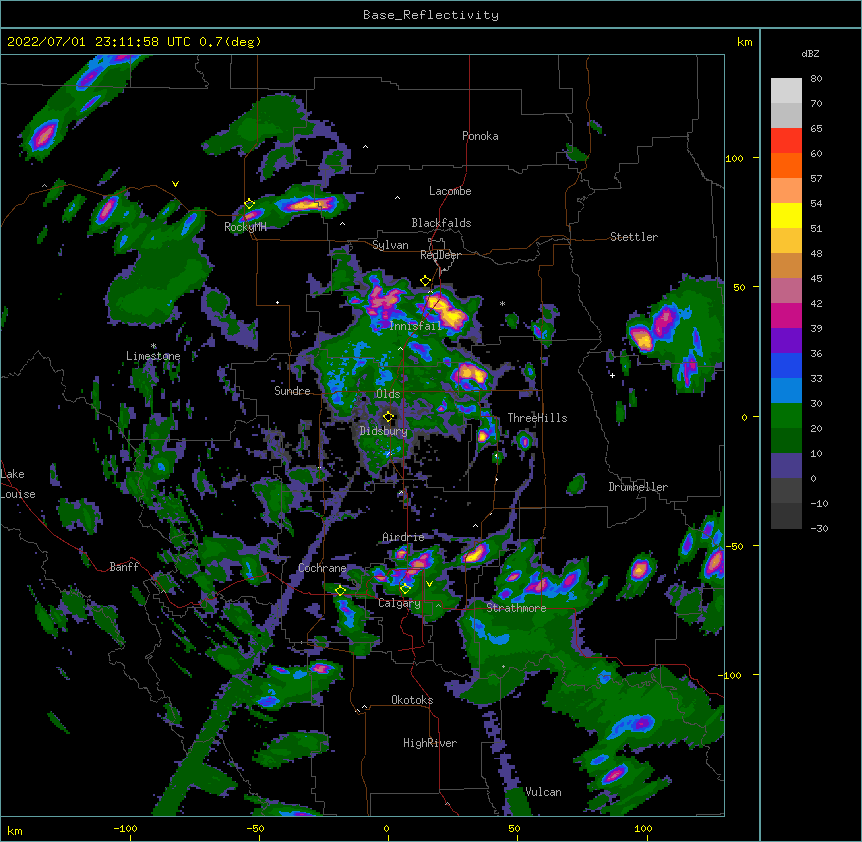Select the Sundre label
Image resolution: width=862 pixels, height=842 pixels.
(x=292, y=391)
